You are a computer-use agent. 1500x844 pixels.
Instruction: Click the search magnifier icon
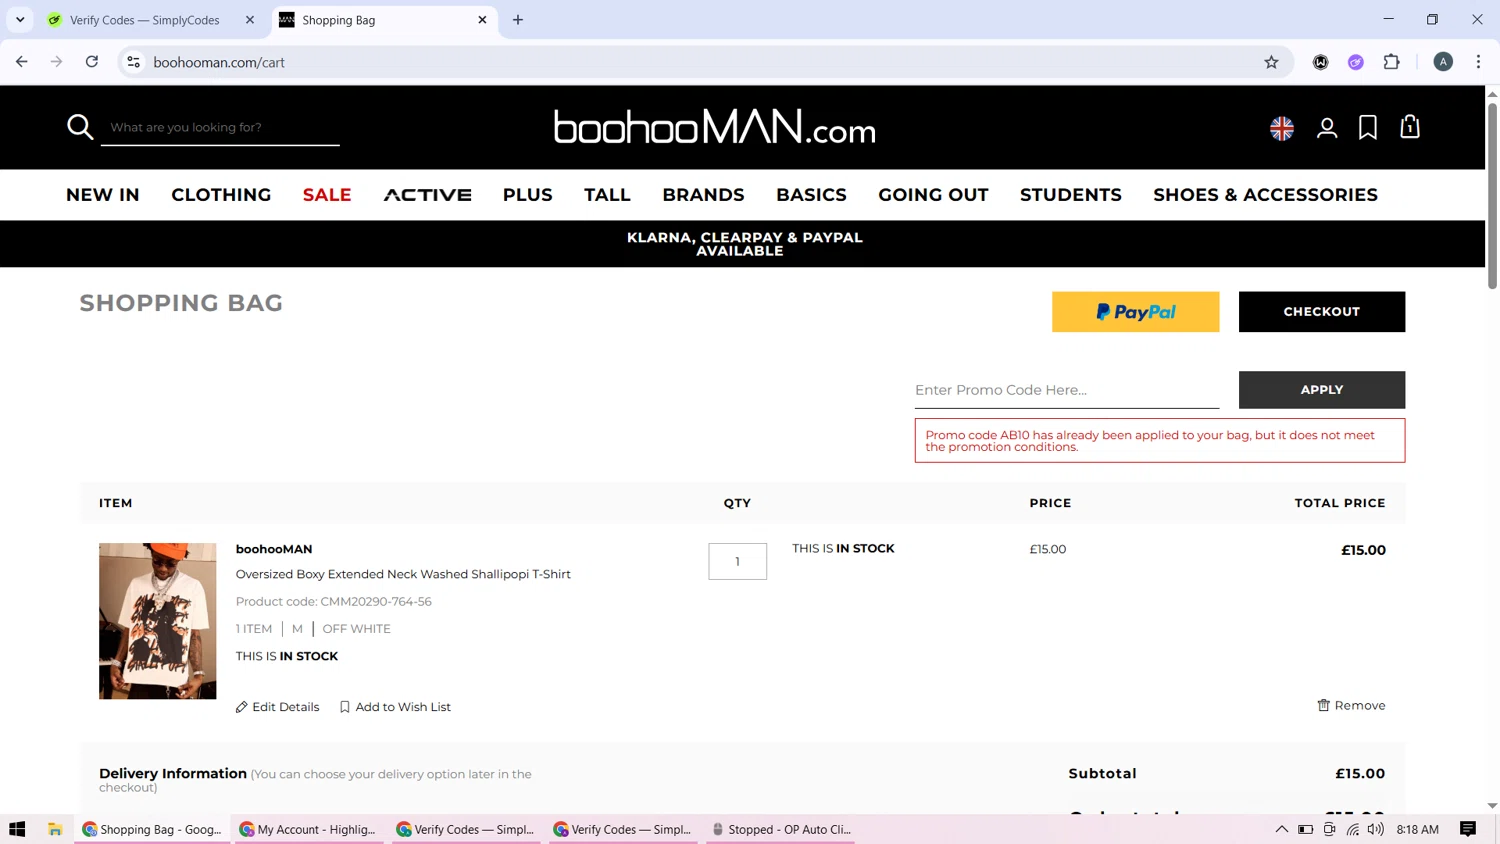[80, 127]
